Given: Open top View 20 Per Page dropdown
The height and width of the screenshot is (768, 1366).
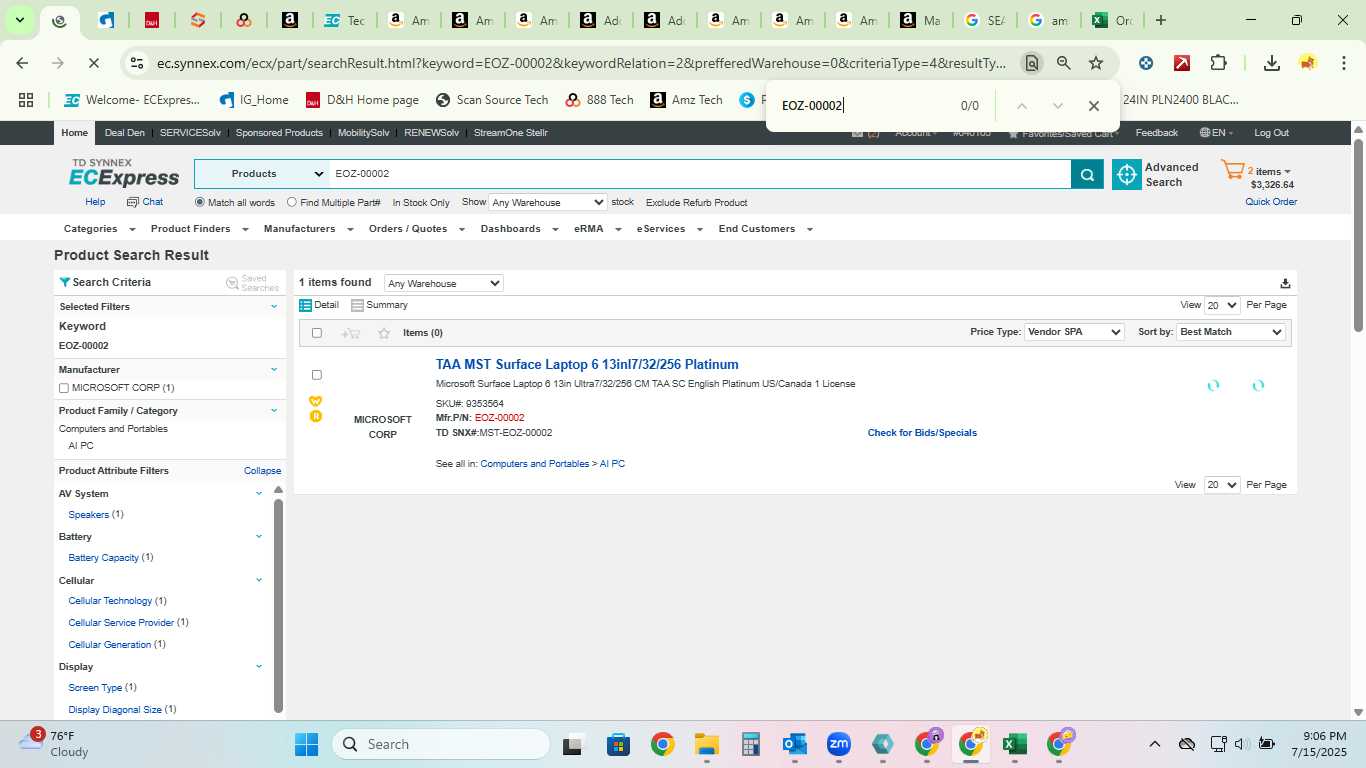Looking at the screenshot, I should [1222, 305].
